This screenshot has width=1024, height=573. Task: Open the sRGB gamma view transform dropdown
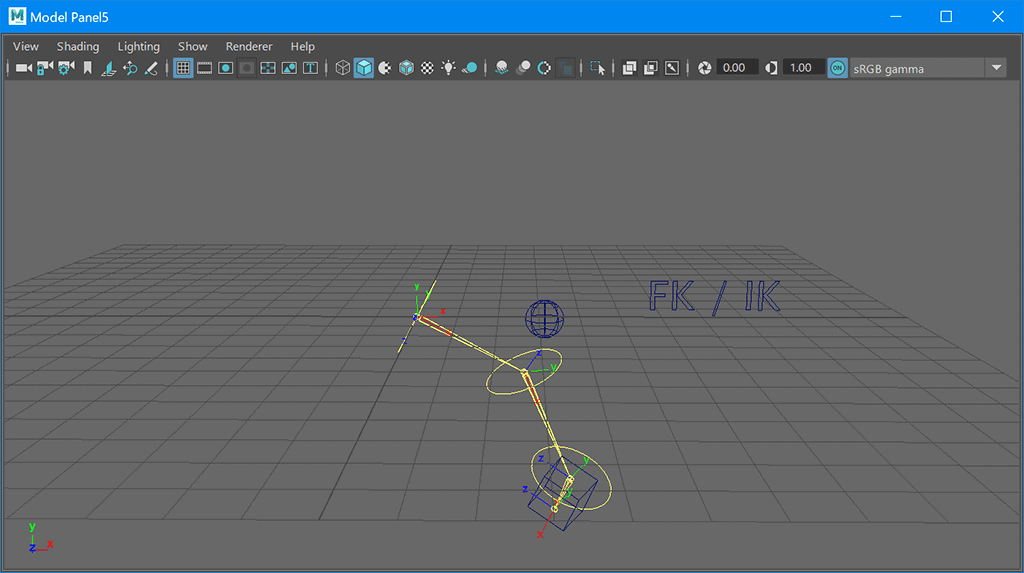(x=995, y=68)
